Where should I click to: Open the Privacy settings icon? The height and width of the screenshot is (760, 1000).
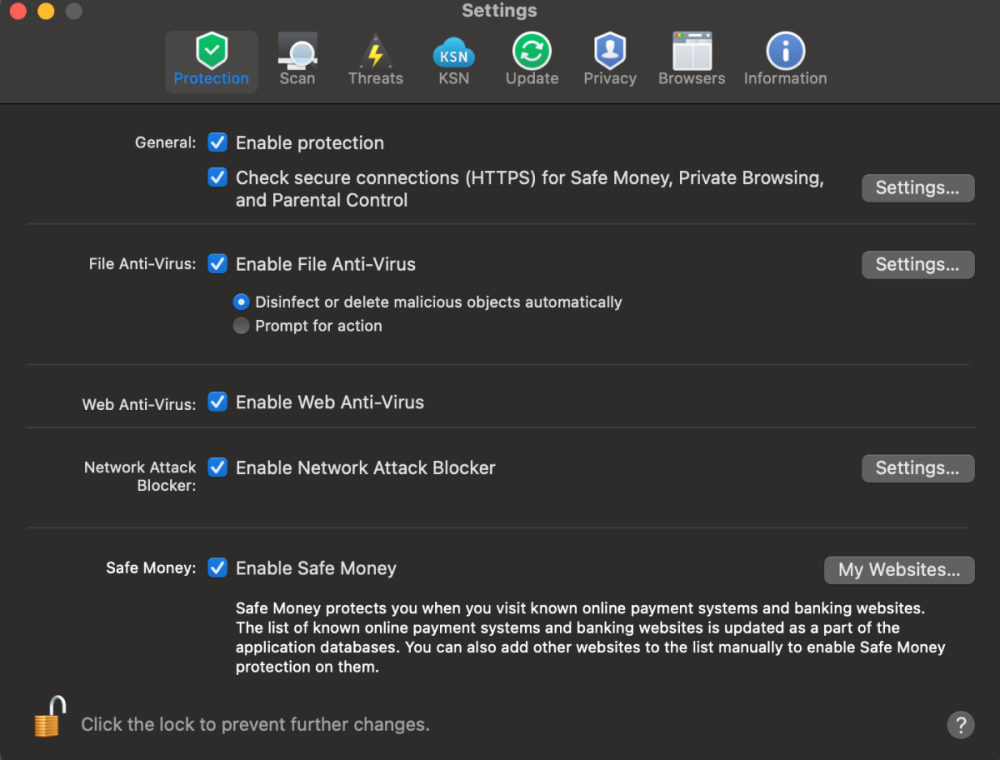(x=609, y=58)
